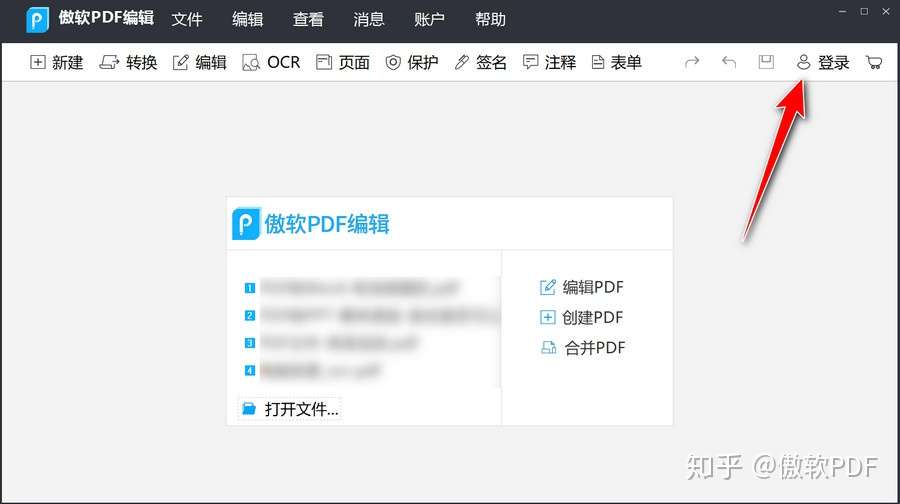The height and width of the screenshot is (504, 900).
Task: Click the undo arrow icon
Action: pos(729,61)
